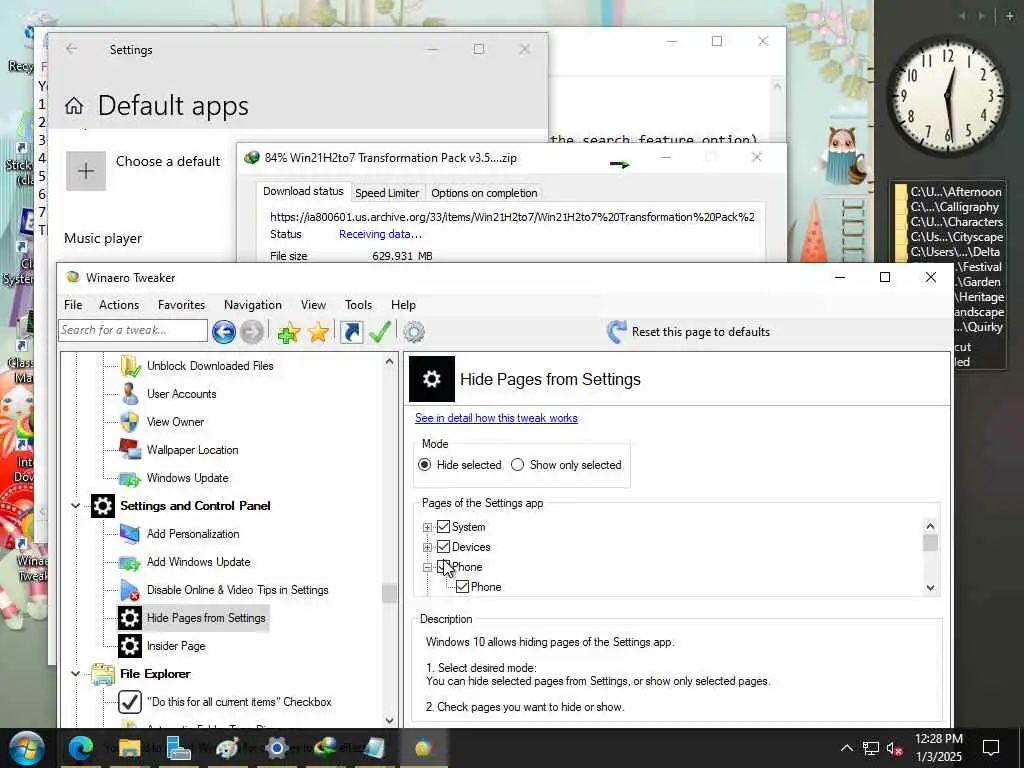
Task: Collapse the Phone node in Settings pages
Action: tap(428, 568)
